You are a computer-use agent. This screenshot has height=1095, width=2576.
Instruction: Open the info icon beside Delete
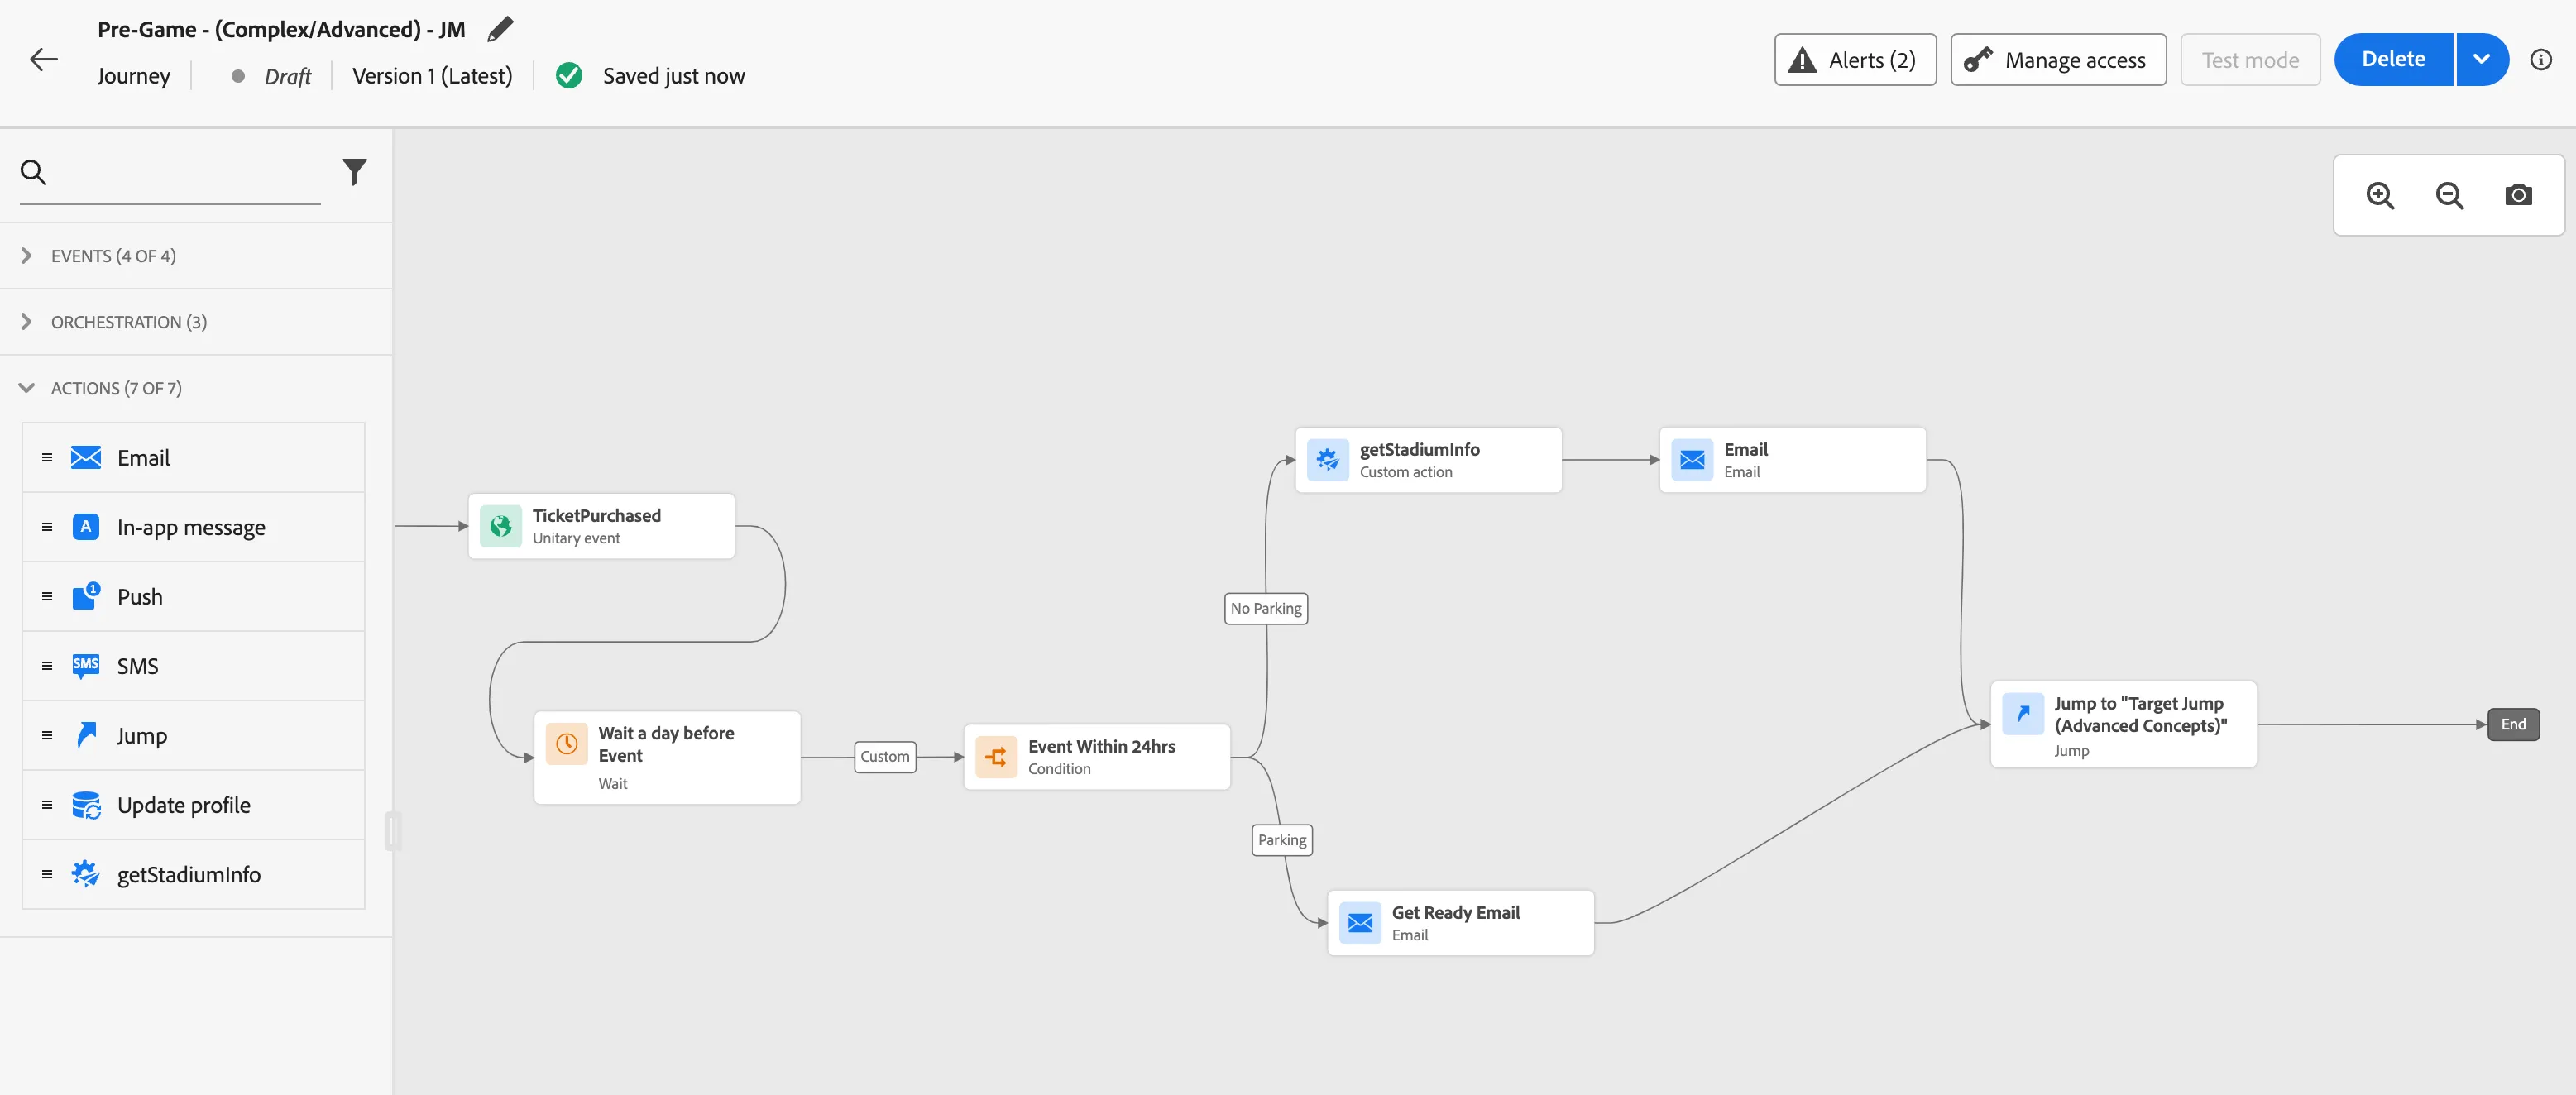click(2540, 60)
